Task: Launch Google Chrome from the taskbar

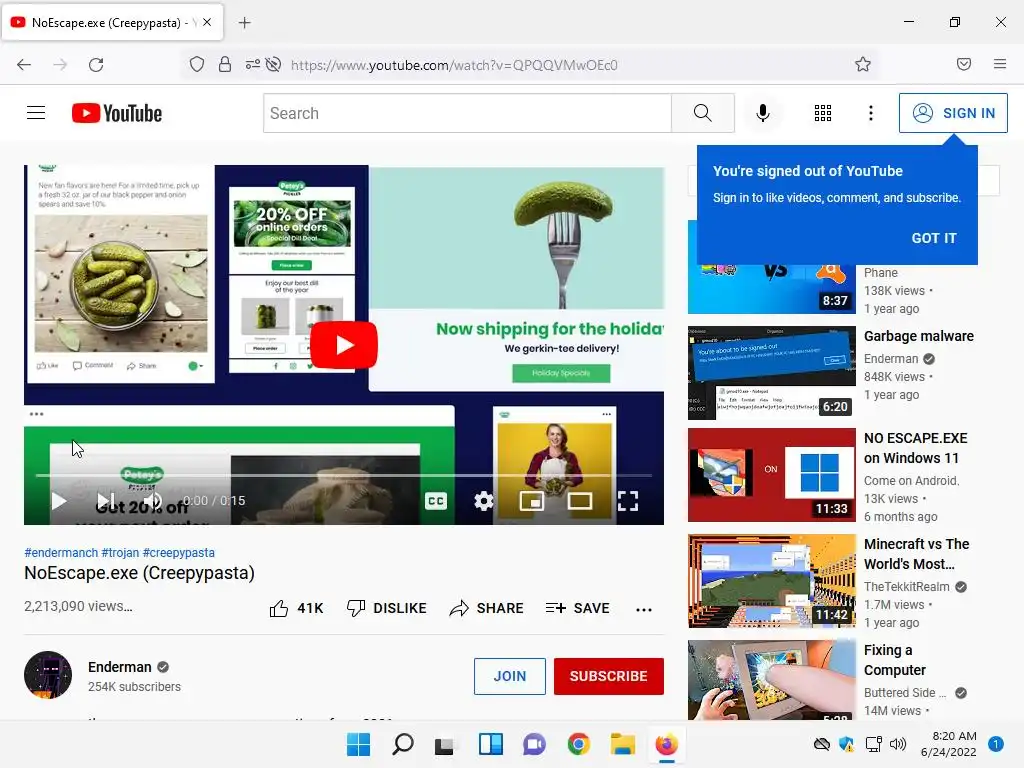Action: tap(579, 744)
